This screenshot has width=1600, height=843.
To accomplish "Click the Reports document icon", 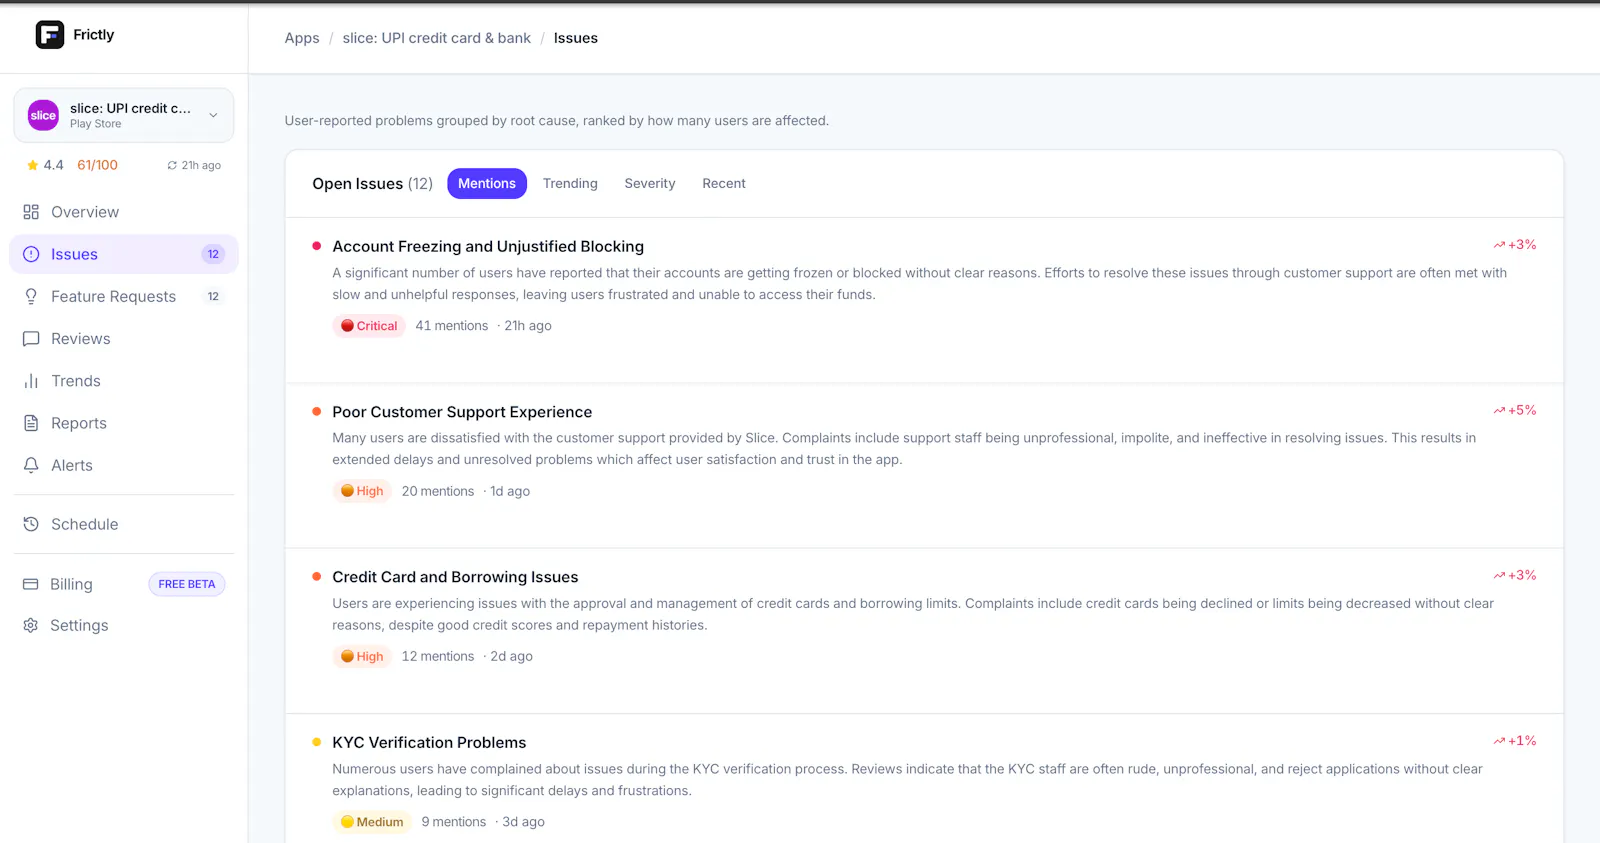I will click(x=31, y=423).
